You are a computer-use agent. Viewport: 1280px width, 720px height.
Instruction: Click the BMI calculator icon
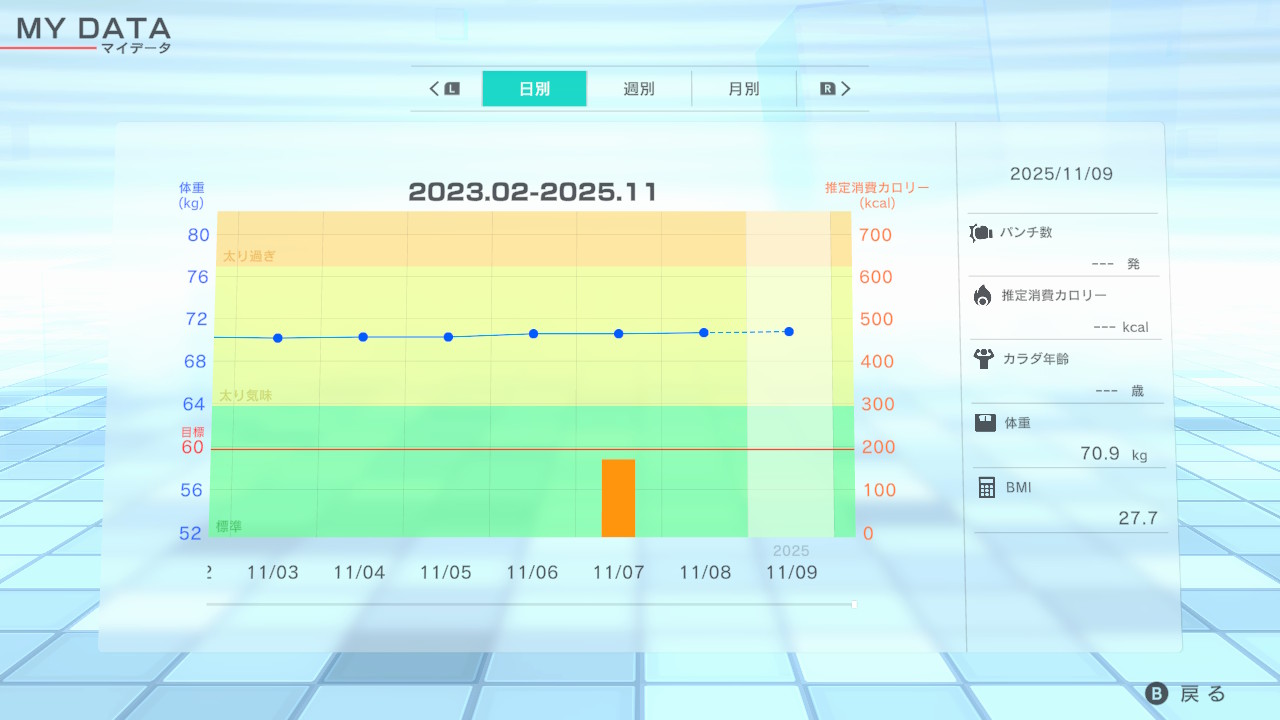(986, 487)
